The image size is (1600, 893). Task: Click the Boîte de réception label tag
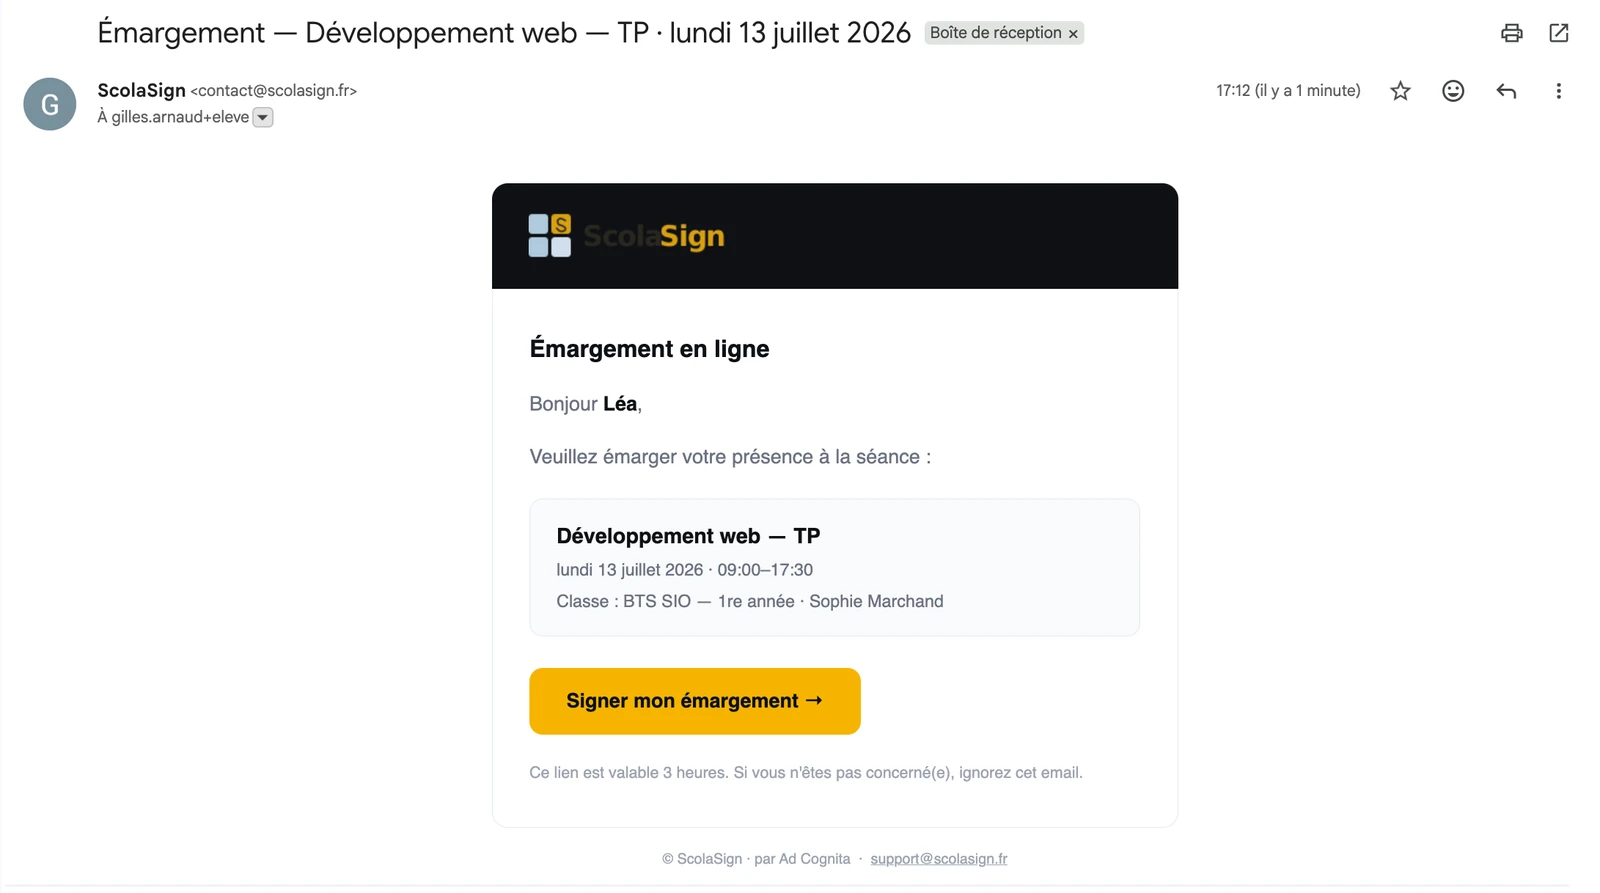click(x=995, y=33)
